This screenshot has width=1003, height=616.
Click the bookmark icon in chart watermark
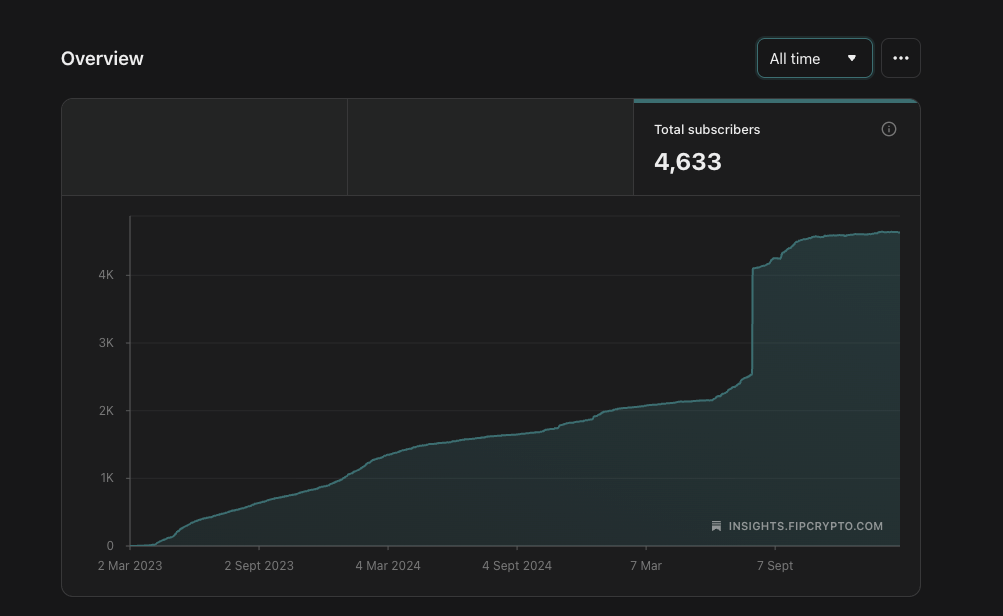(x=716, y=526)
